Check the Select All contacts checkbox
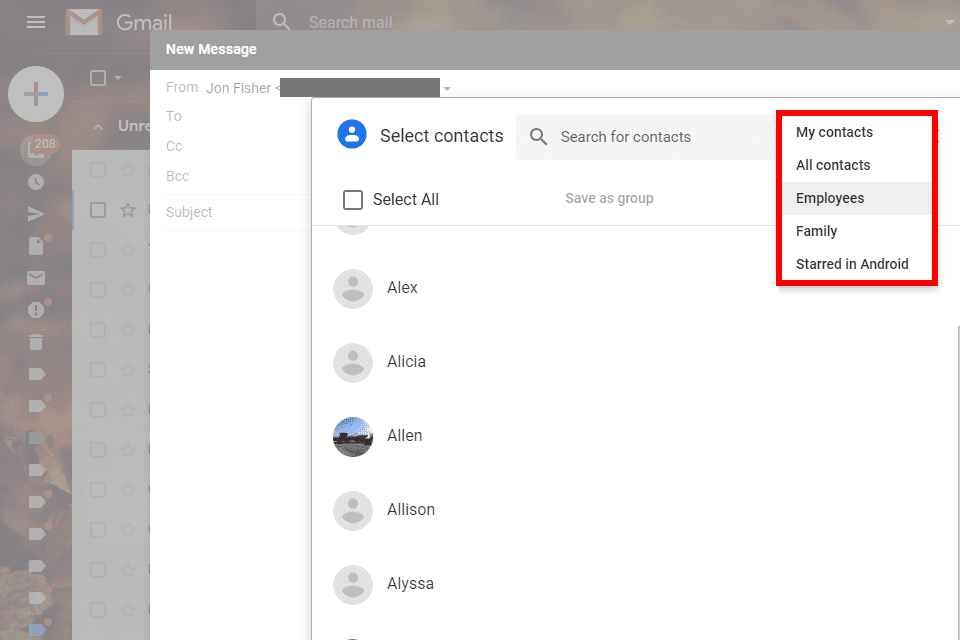The image size is (960, 640). [352, 199]
